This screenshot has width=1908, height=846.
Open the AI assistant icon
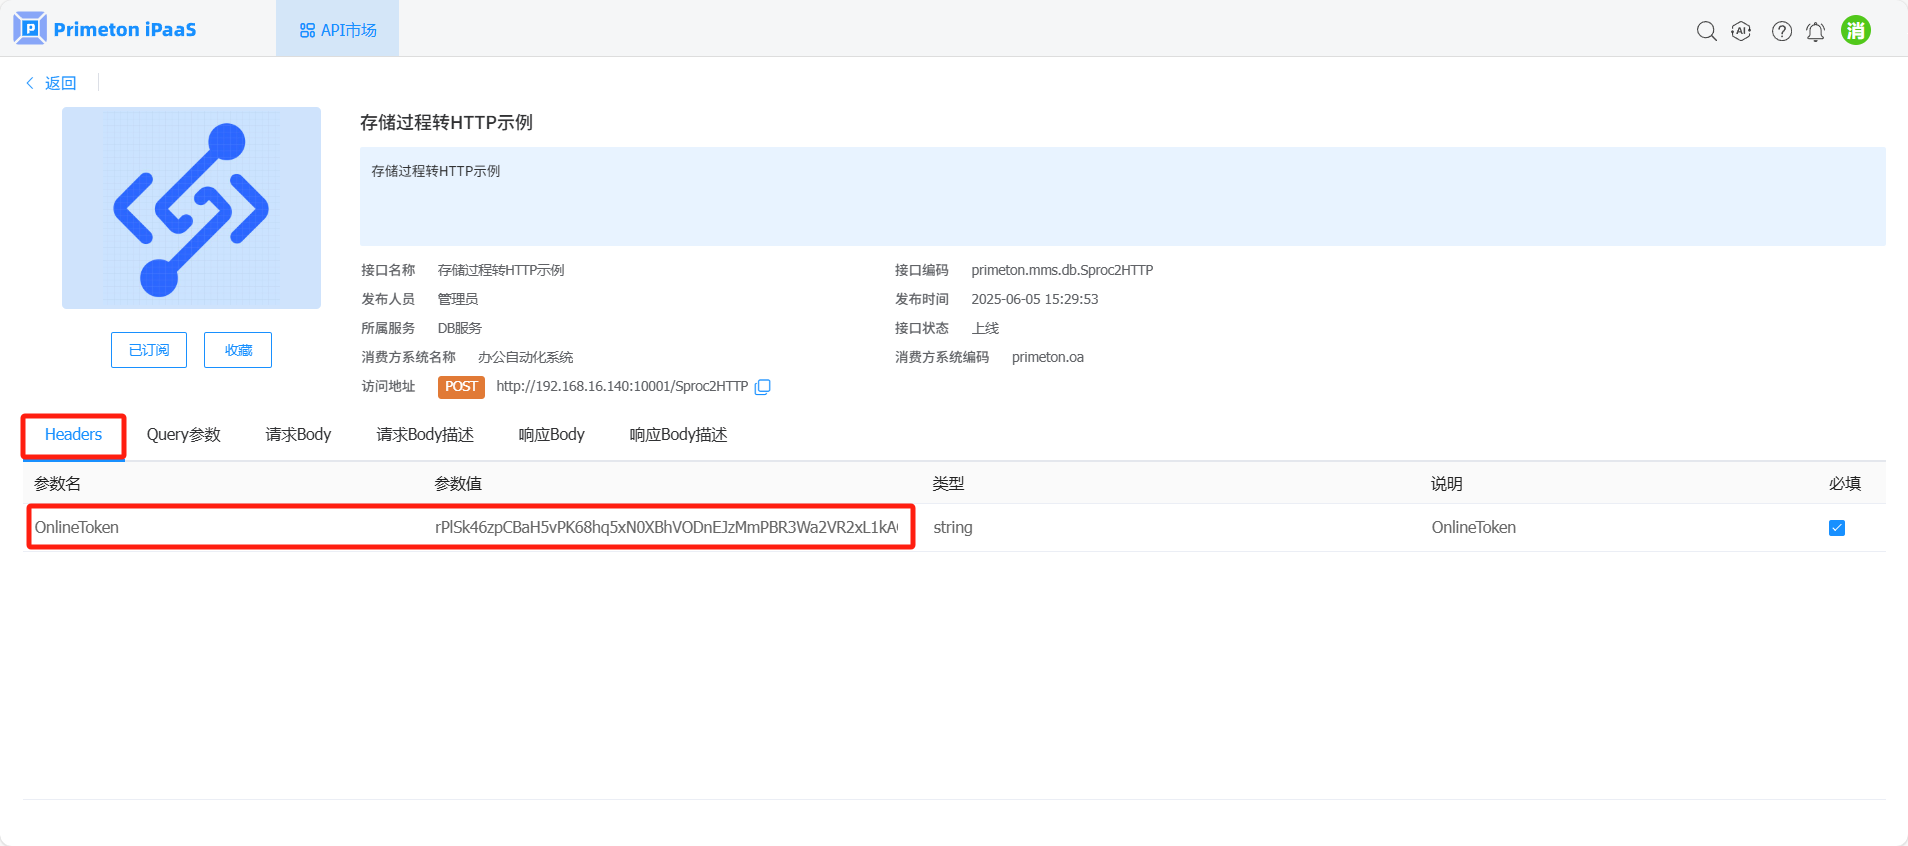(x=1741, y=31)
